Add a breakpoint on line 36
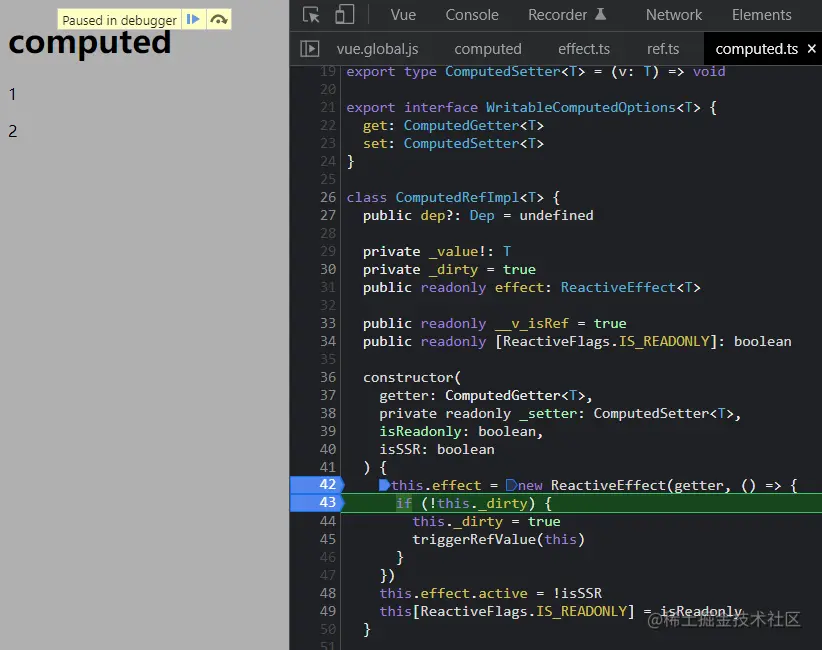The image size is (822, 650). 328,377
